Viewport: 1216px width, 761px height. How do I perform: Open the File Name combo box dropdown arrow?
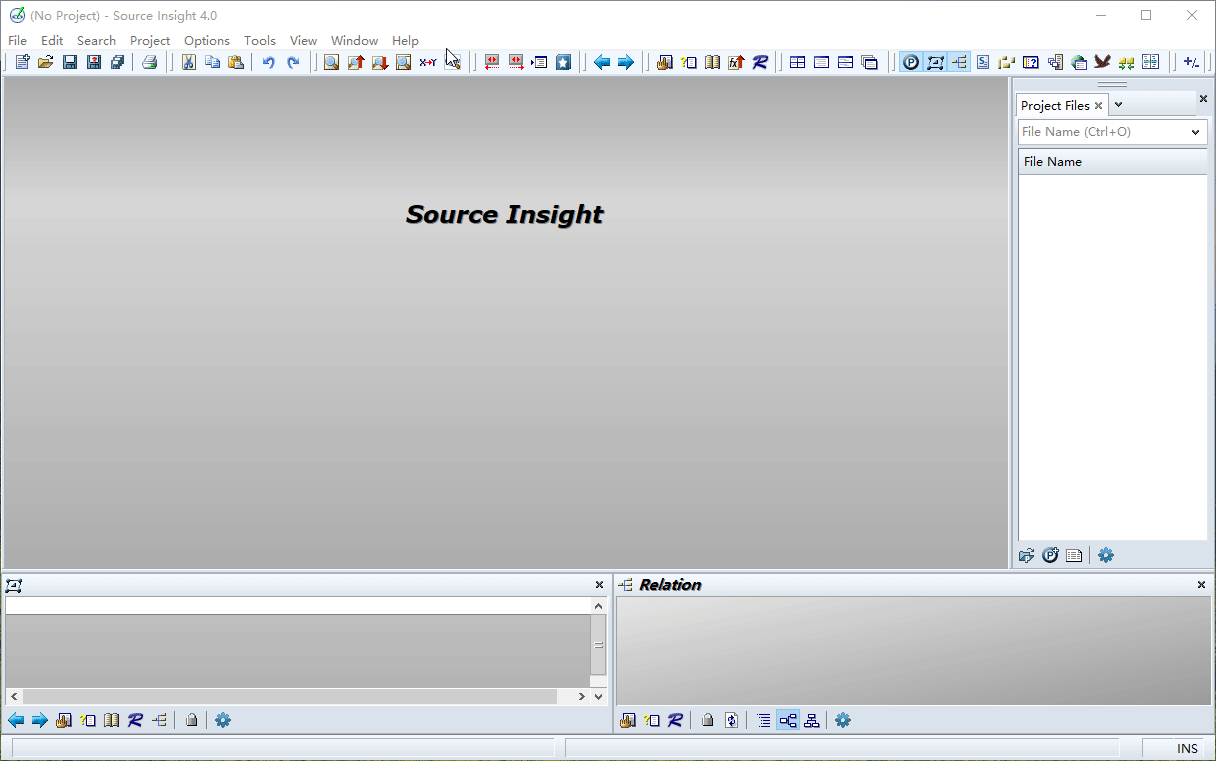pos(1195,132)
